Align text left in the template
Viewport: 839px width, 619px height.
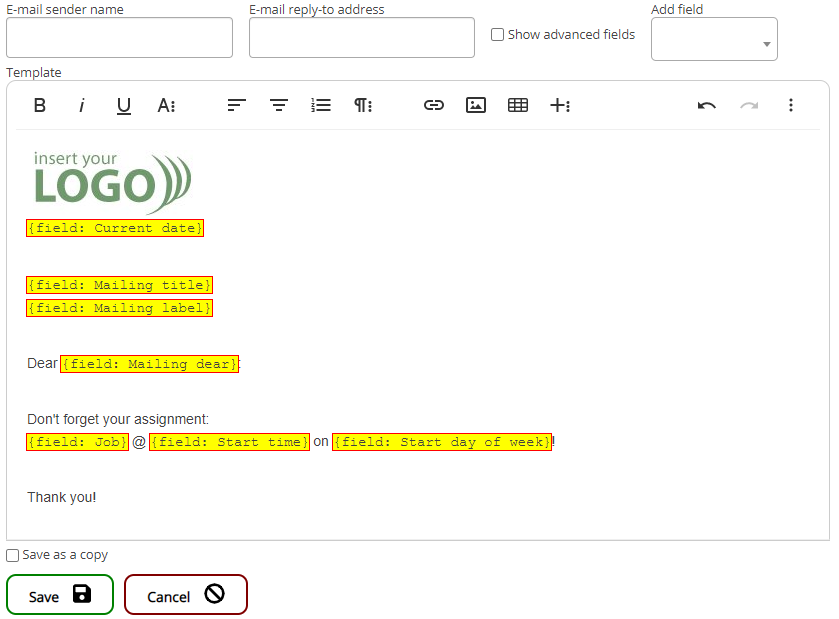pos(237,105)
